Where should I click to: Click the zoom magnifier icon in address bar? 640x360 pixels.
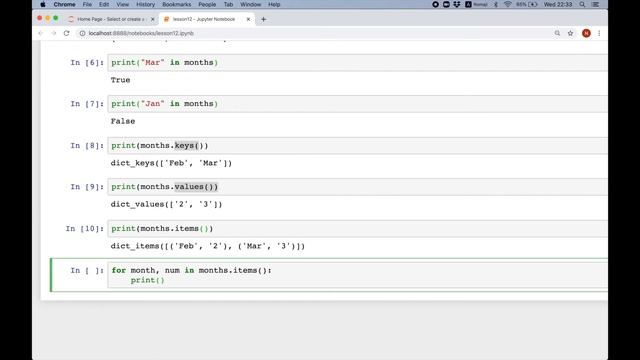coord(557,33)
